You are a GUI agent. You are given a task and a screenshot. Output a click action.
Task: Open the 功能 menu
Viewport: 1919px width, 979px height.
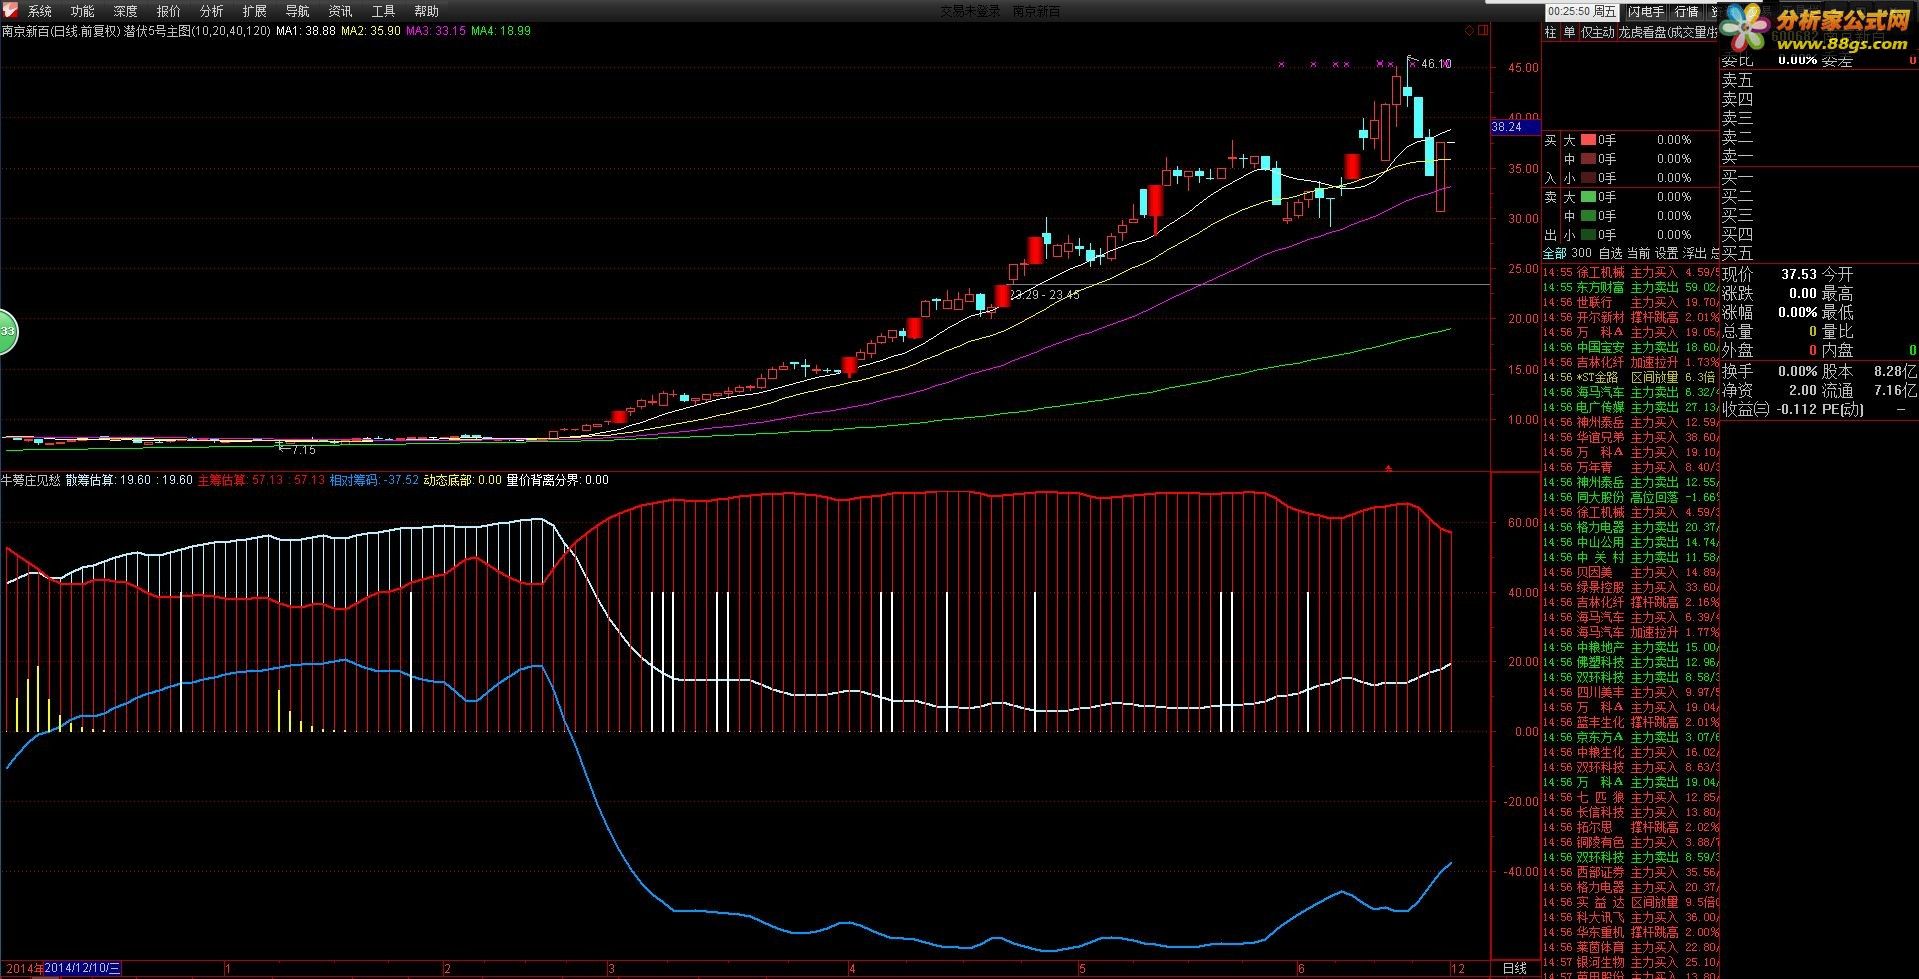tap(83, 11)
